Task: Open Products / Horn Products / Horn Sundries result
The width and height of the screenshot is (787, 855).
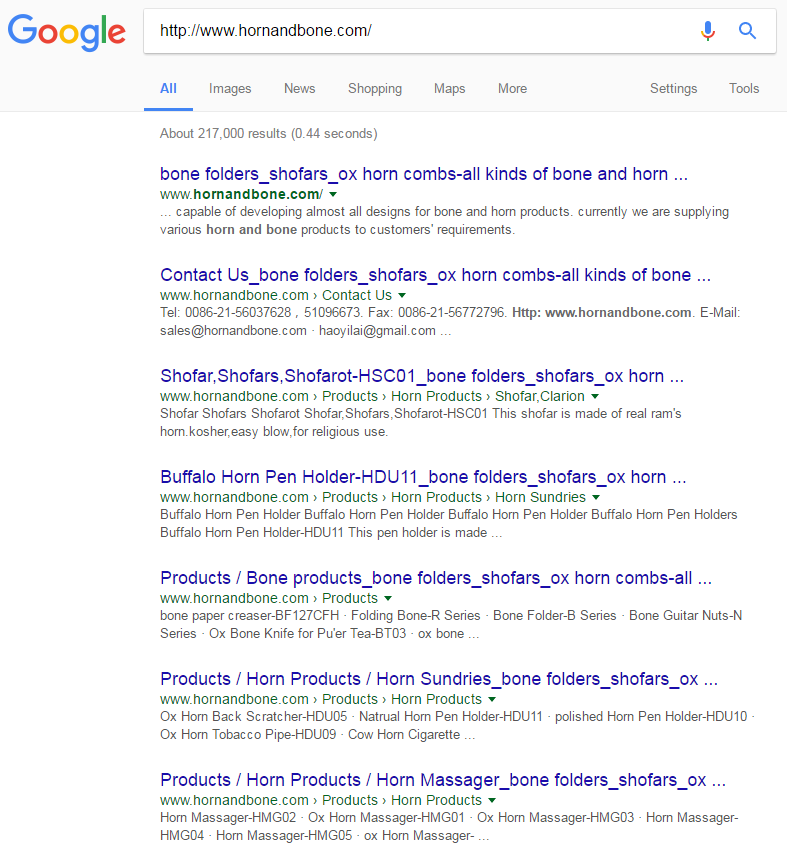Action: [x=438, y=678]
